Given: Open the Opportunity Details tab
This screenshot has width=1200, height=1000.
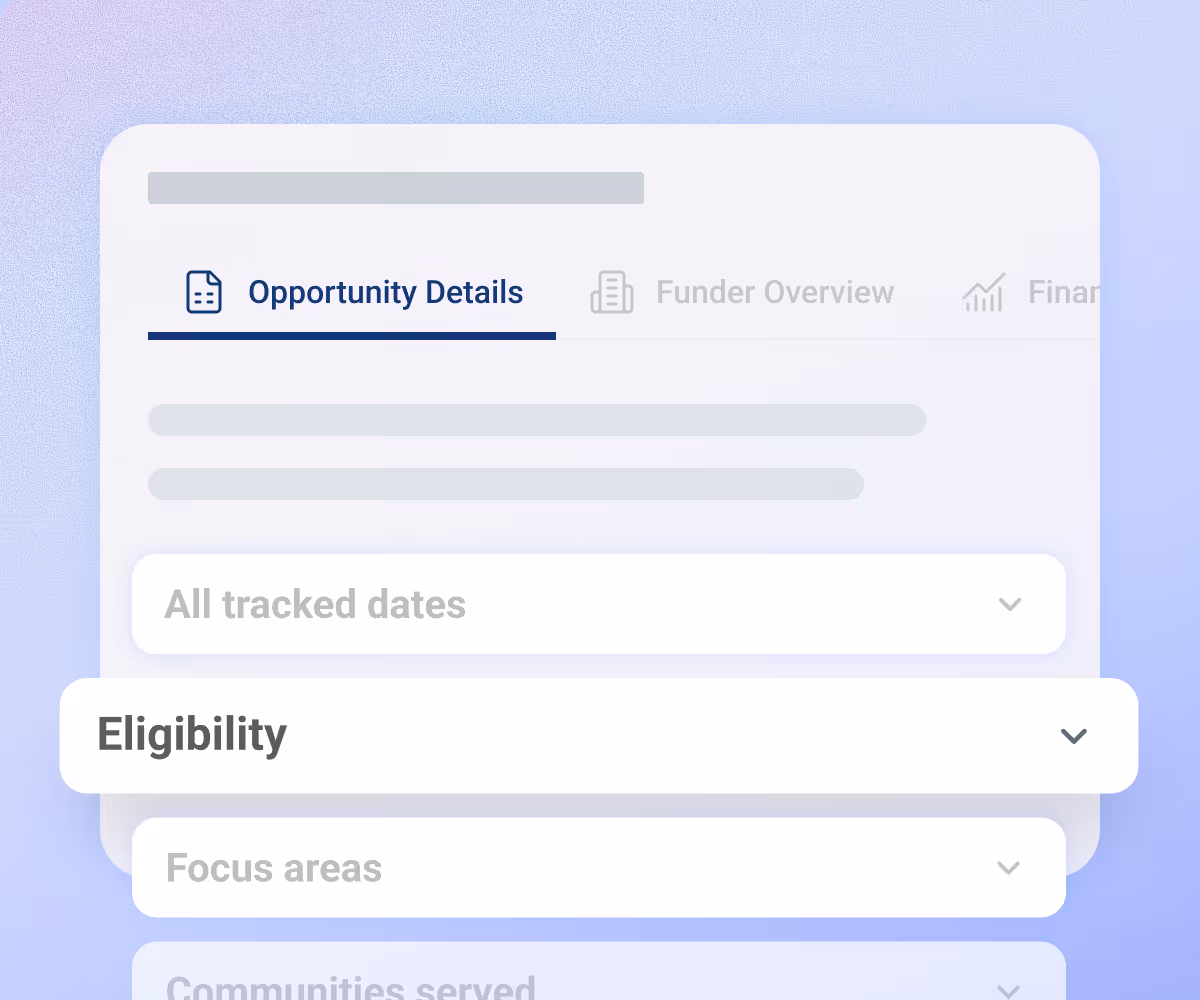Looking at the screenshot, I should (385, 292).
